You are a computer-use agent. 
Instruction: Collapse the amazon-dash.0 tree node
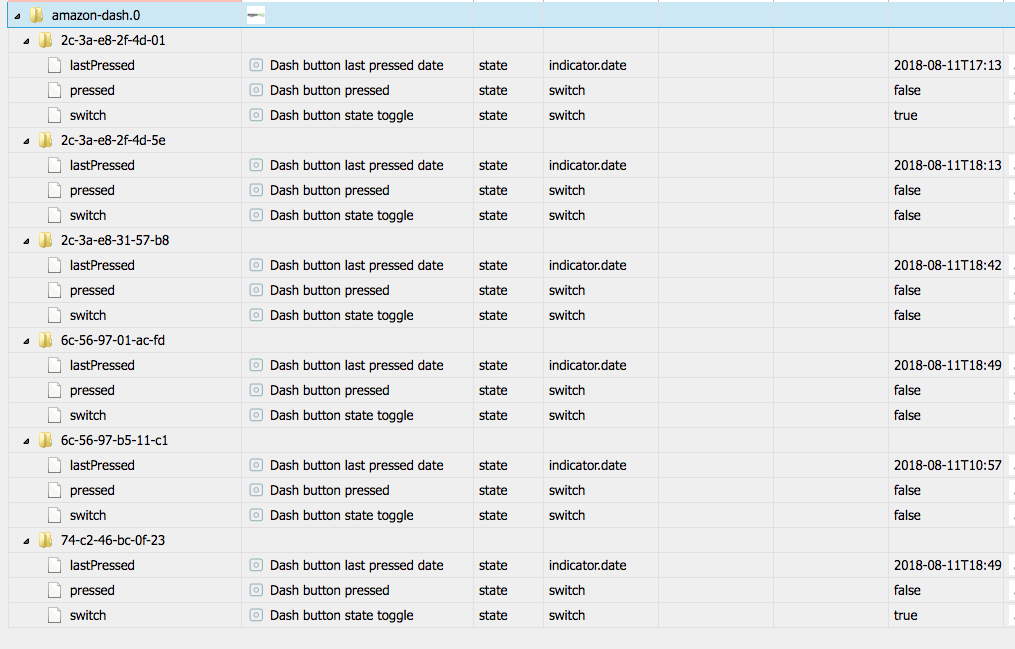(17, 16)
